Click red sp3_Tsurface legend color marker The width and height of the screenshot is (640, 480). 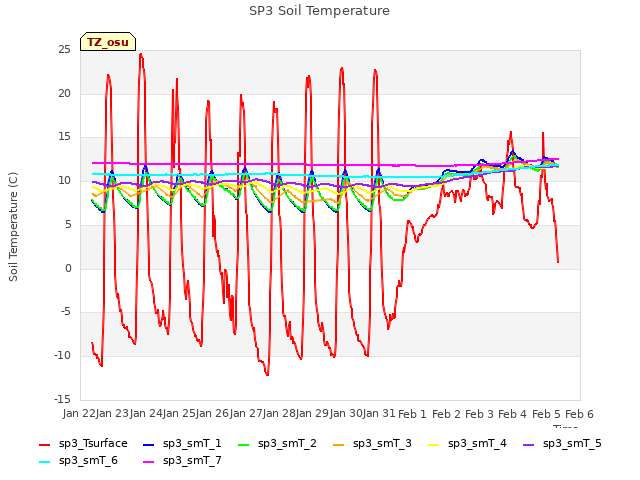click(x=44, y=445)
